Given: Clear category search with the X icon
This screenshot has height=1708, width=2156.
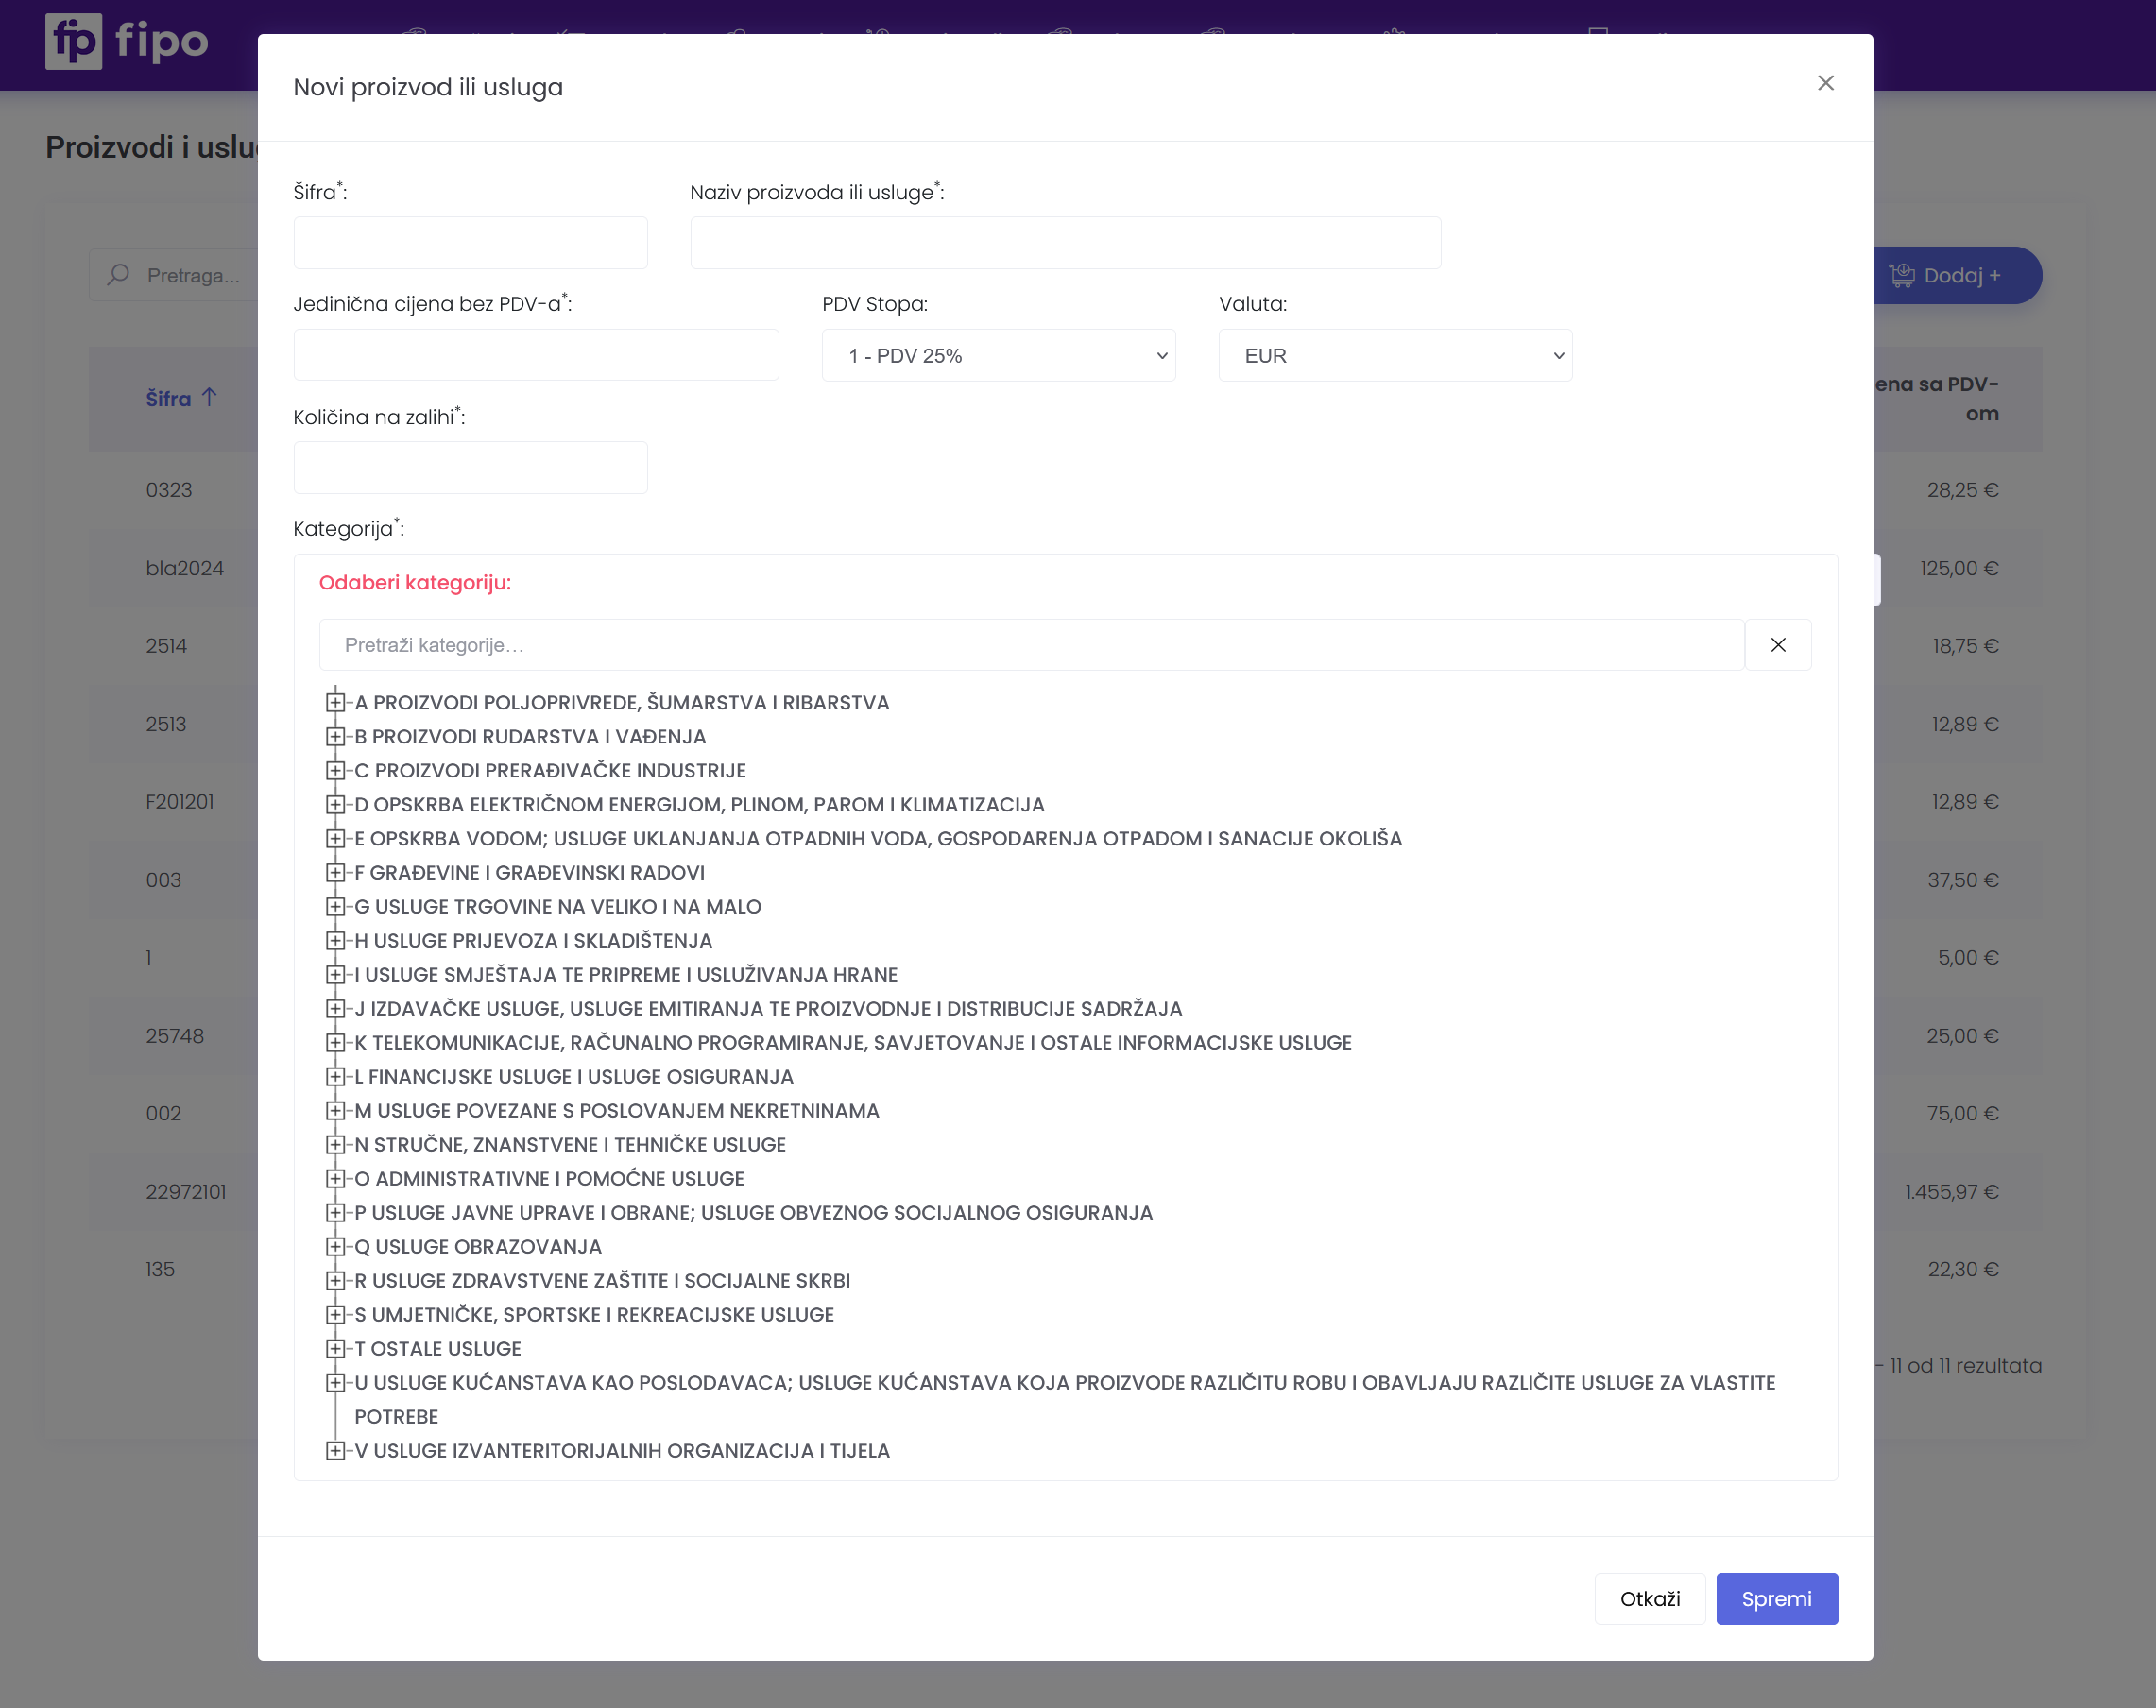Looking at the screenshot, I should [1777, 645].
